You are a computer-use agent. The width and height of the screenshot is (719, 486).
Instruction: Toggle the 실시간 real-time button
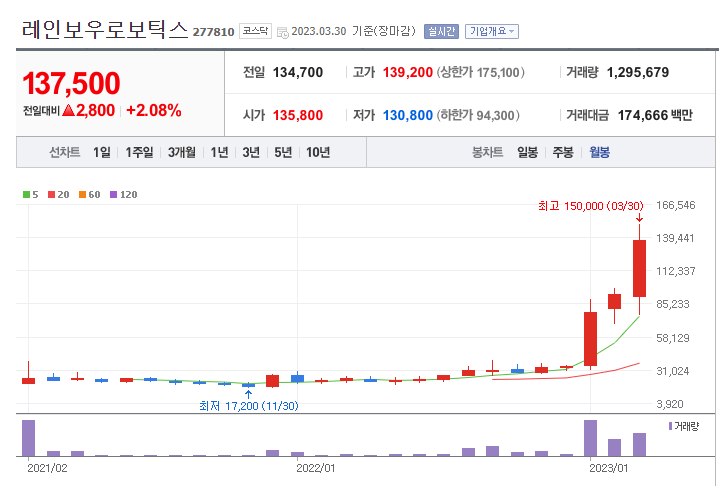(x=441, y=31)
